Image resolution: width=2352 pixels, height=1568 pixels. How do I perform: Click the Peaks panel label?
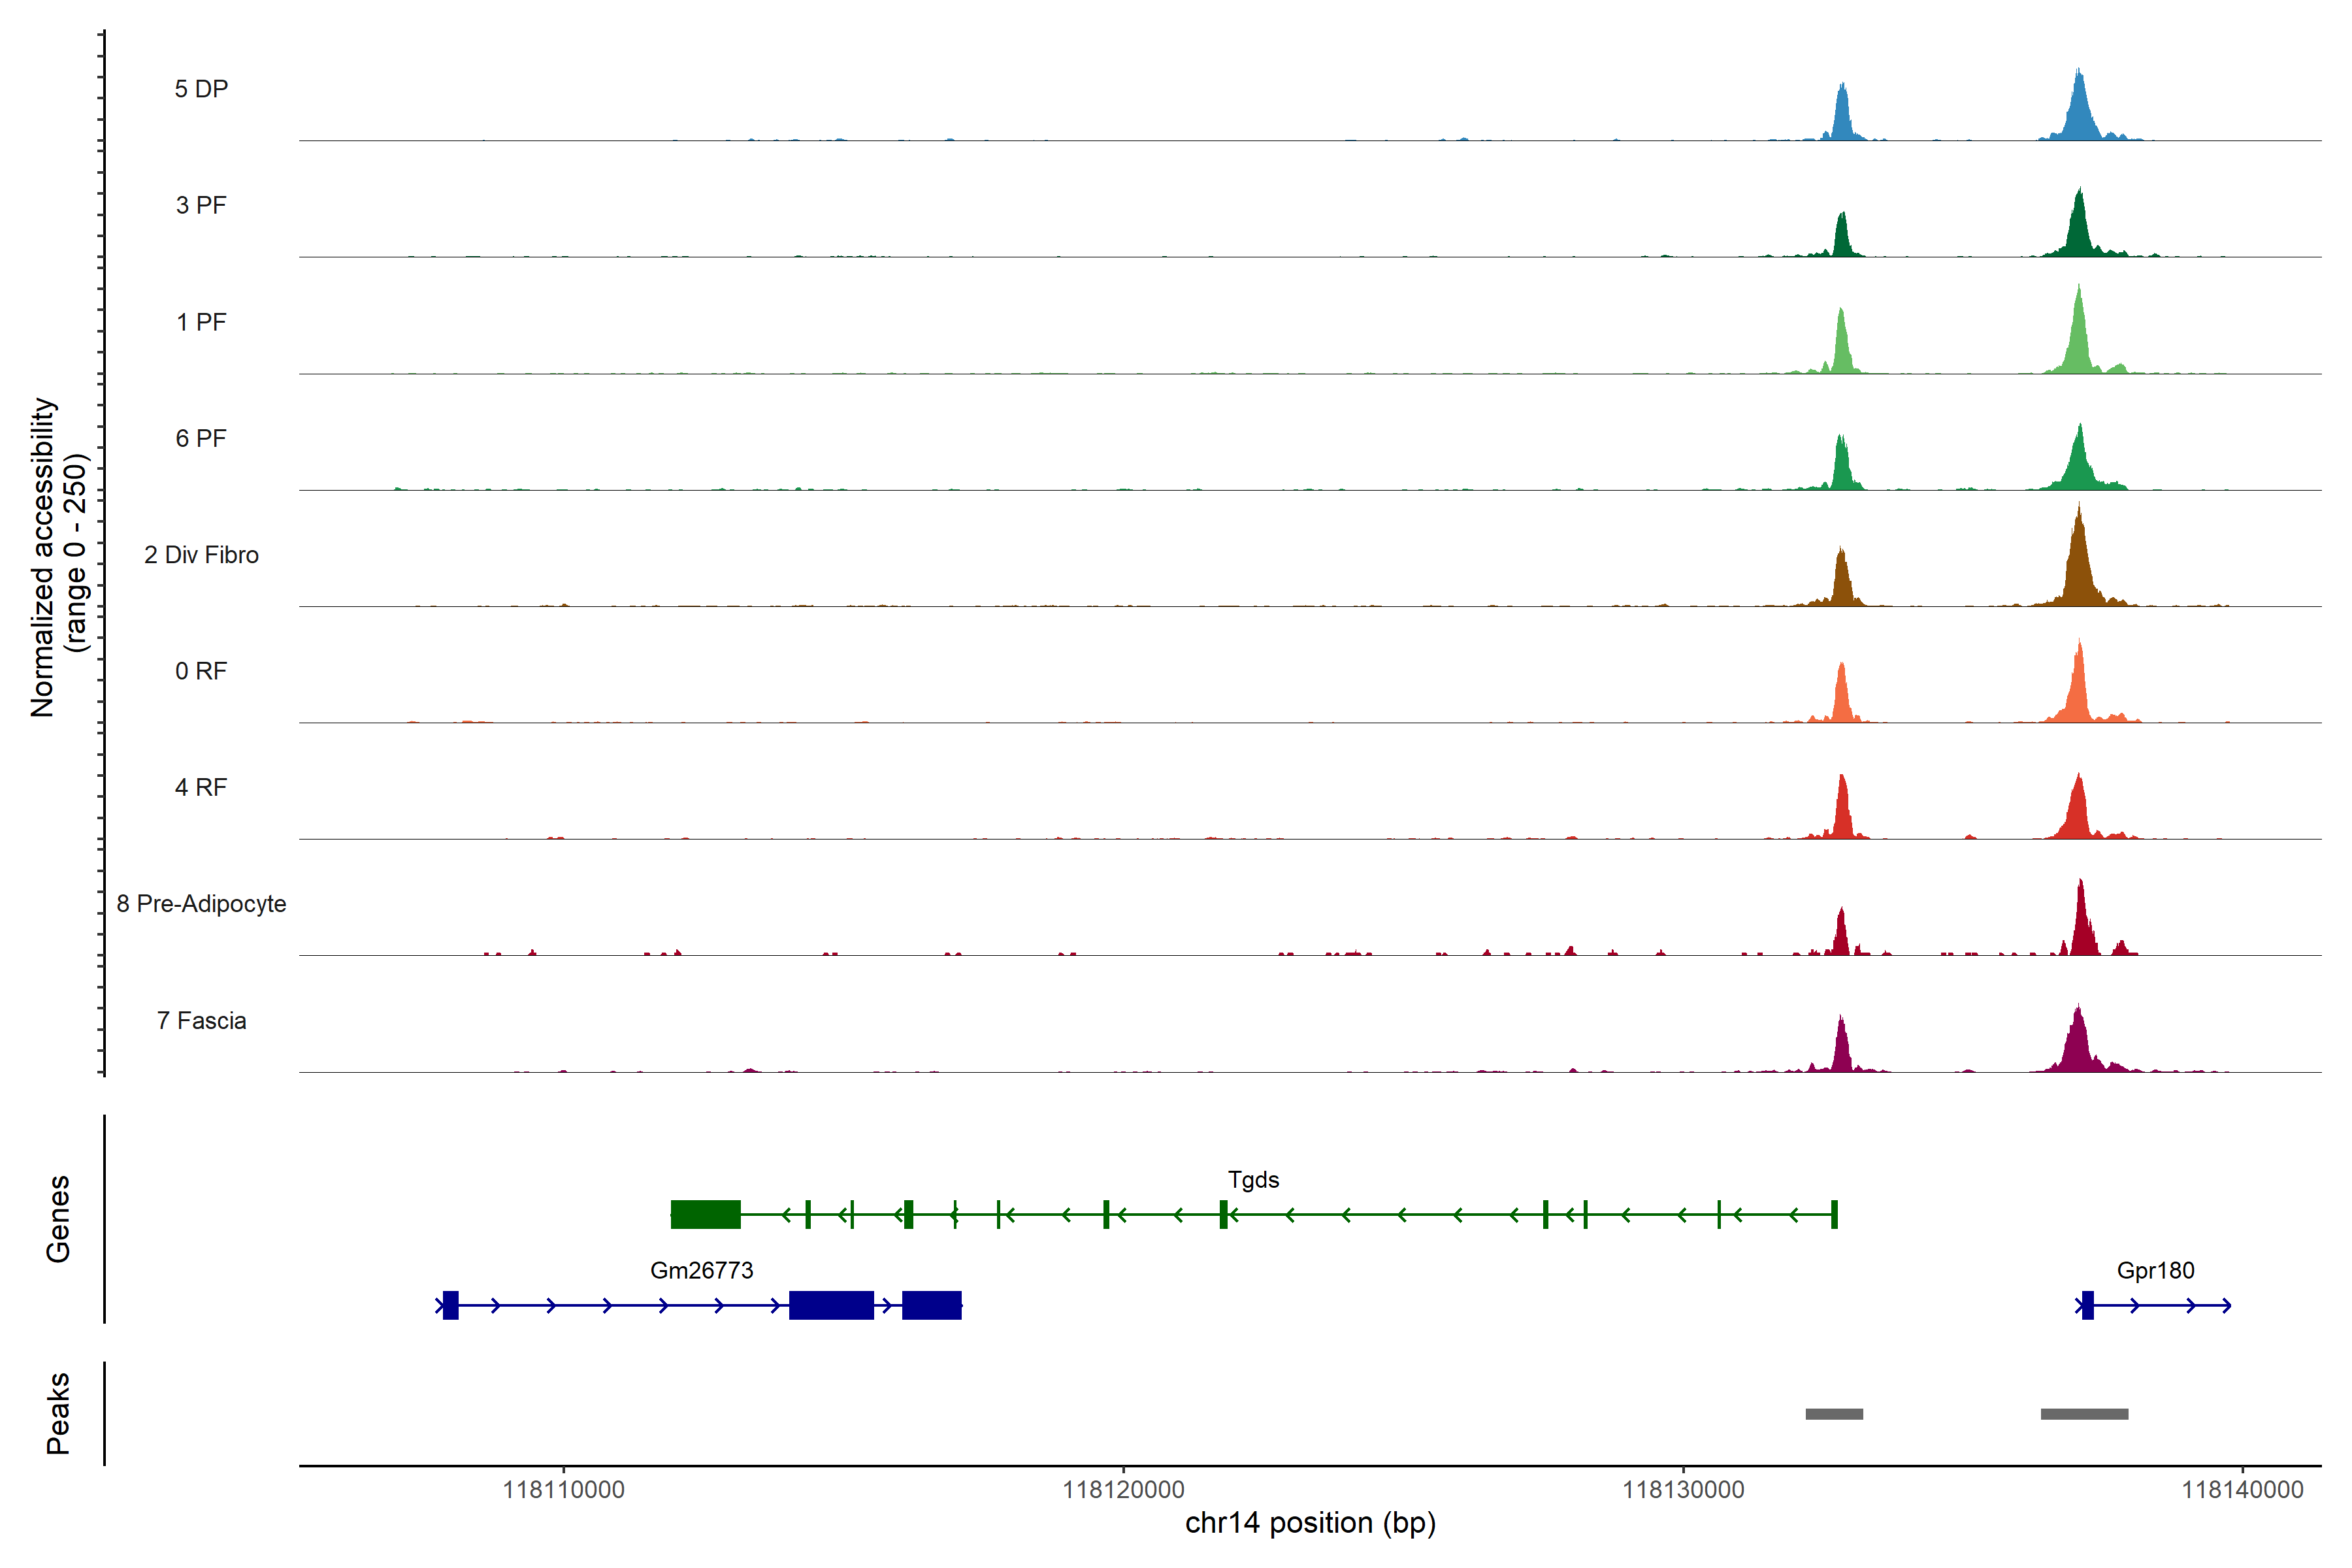58,1413
